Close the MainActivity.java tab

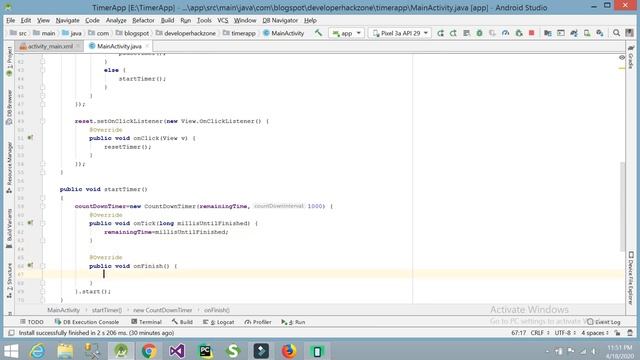(147, 46)
